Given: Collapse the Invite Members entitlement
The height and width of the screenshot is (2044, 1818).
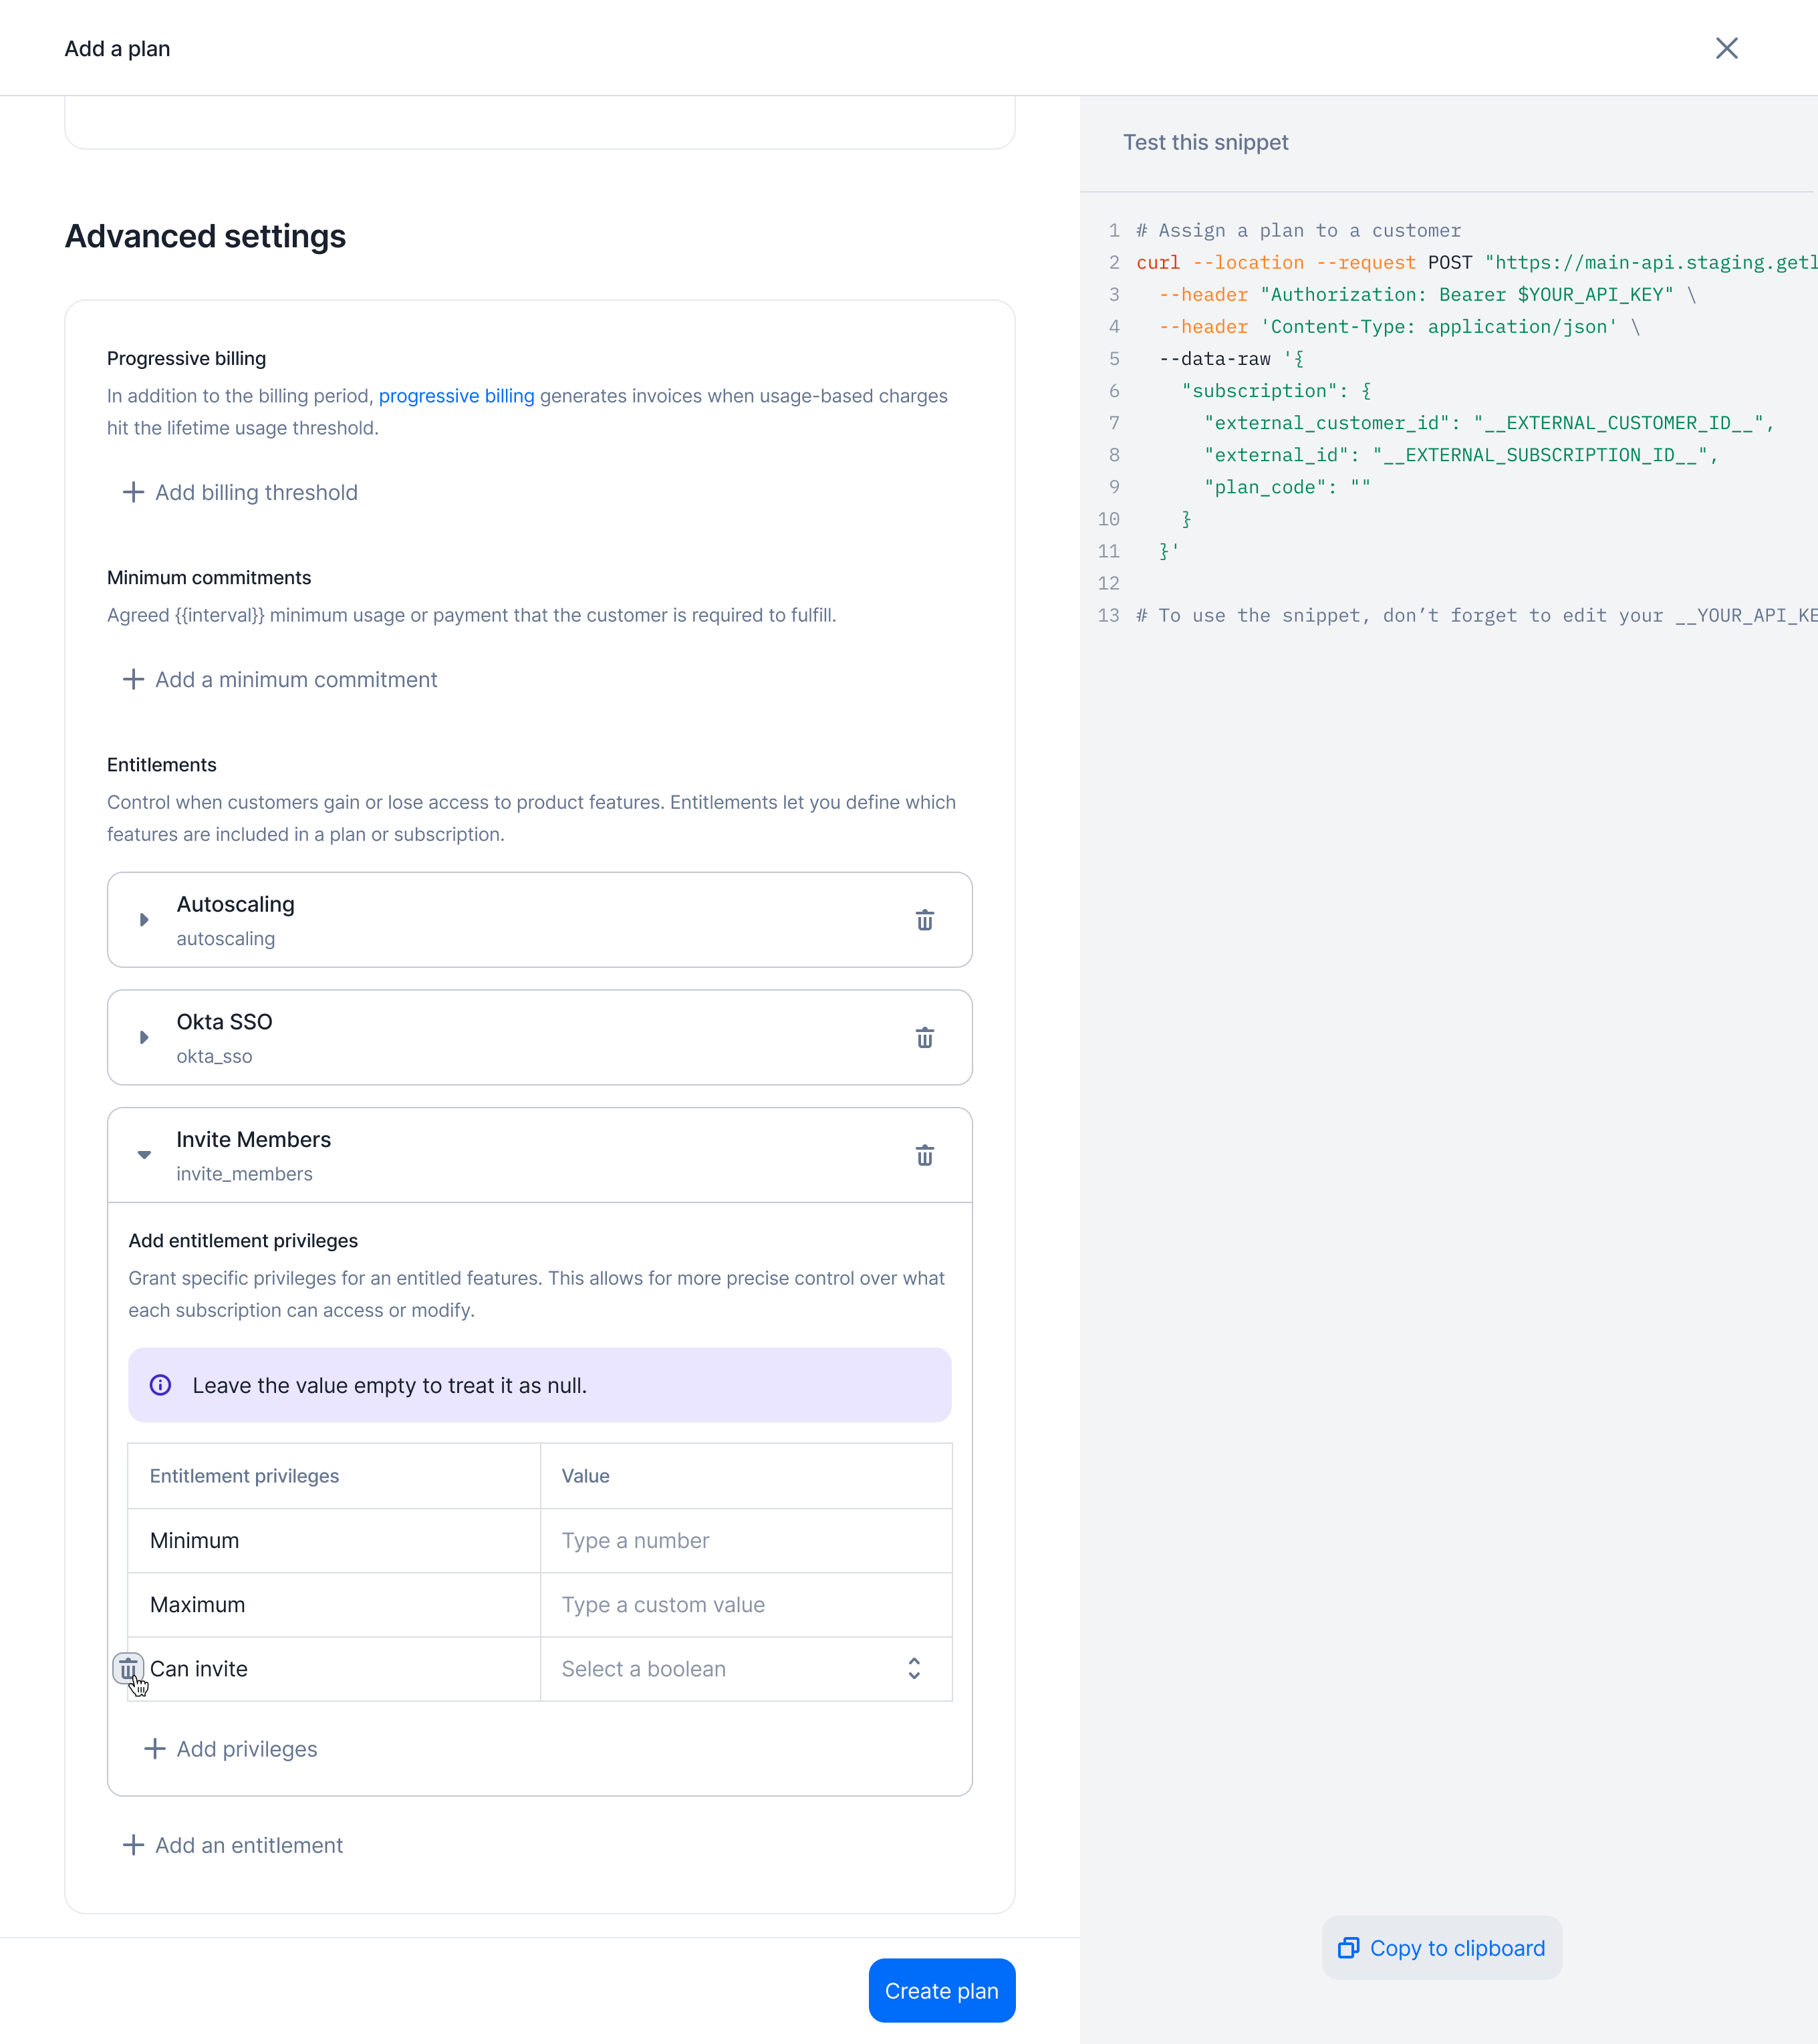Looking at the screenshot, I should [144, 1155].
